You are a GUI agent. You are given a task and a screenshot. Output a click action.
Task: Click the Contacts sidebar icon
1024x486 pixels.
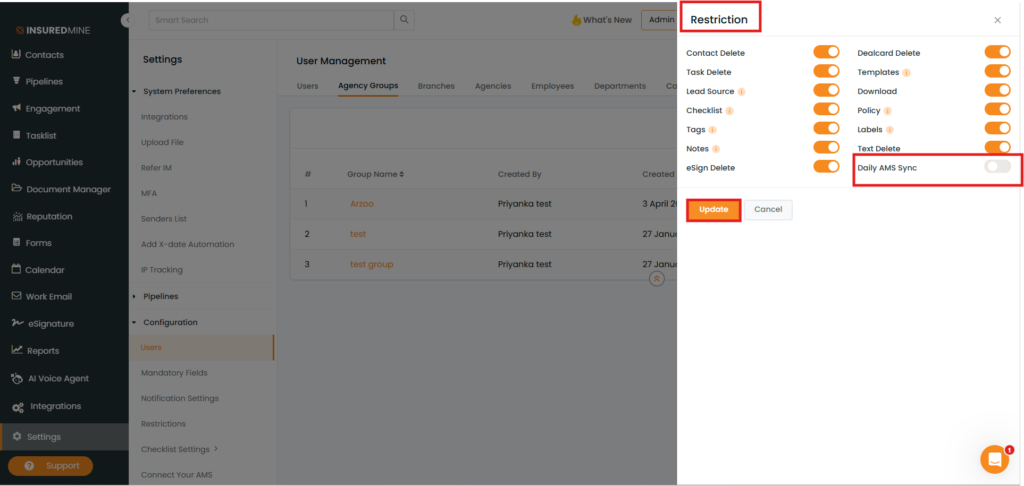pos(16,55)
